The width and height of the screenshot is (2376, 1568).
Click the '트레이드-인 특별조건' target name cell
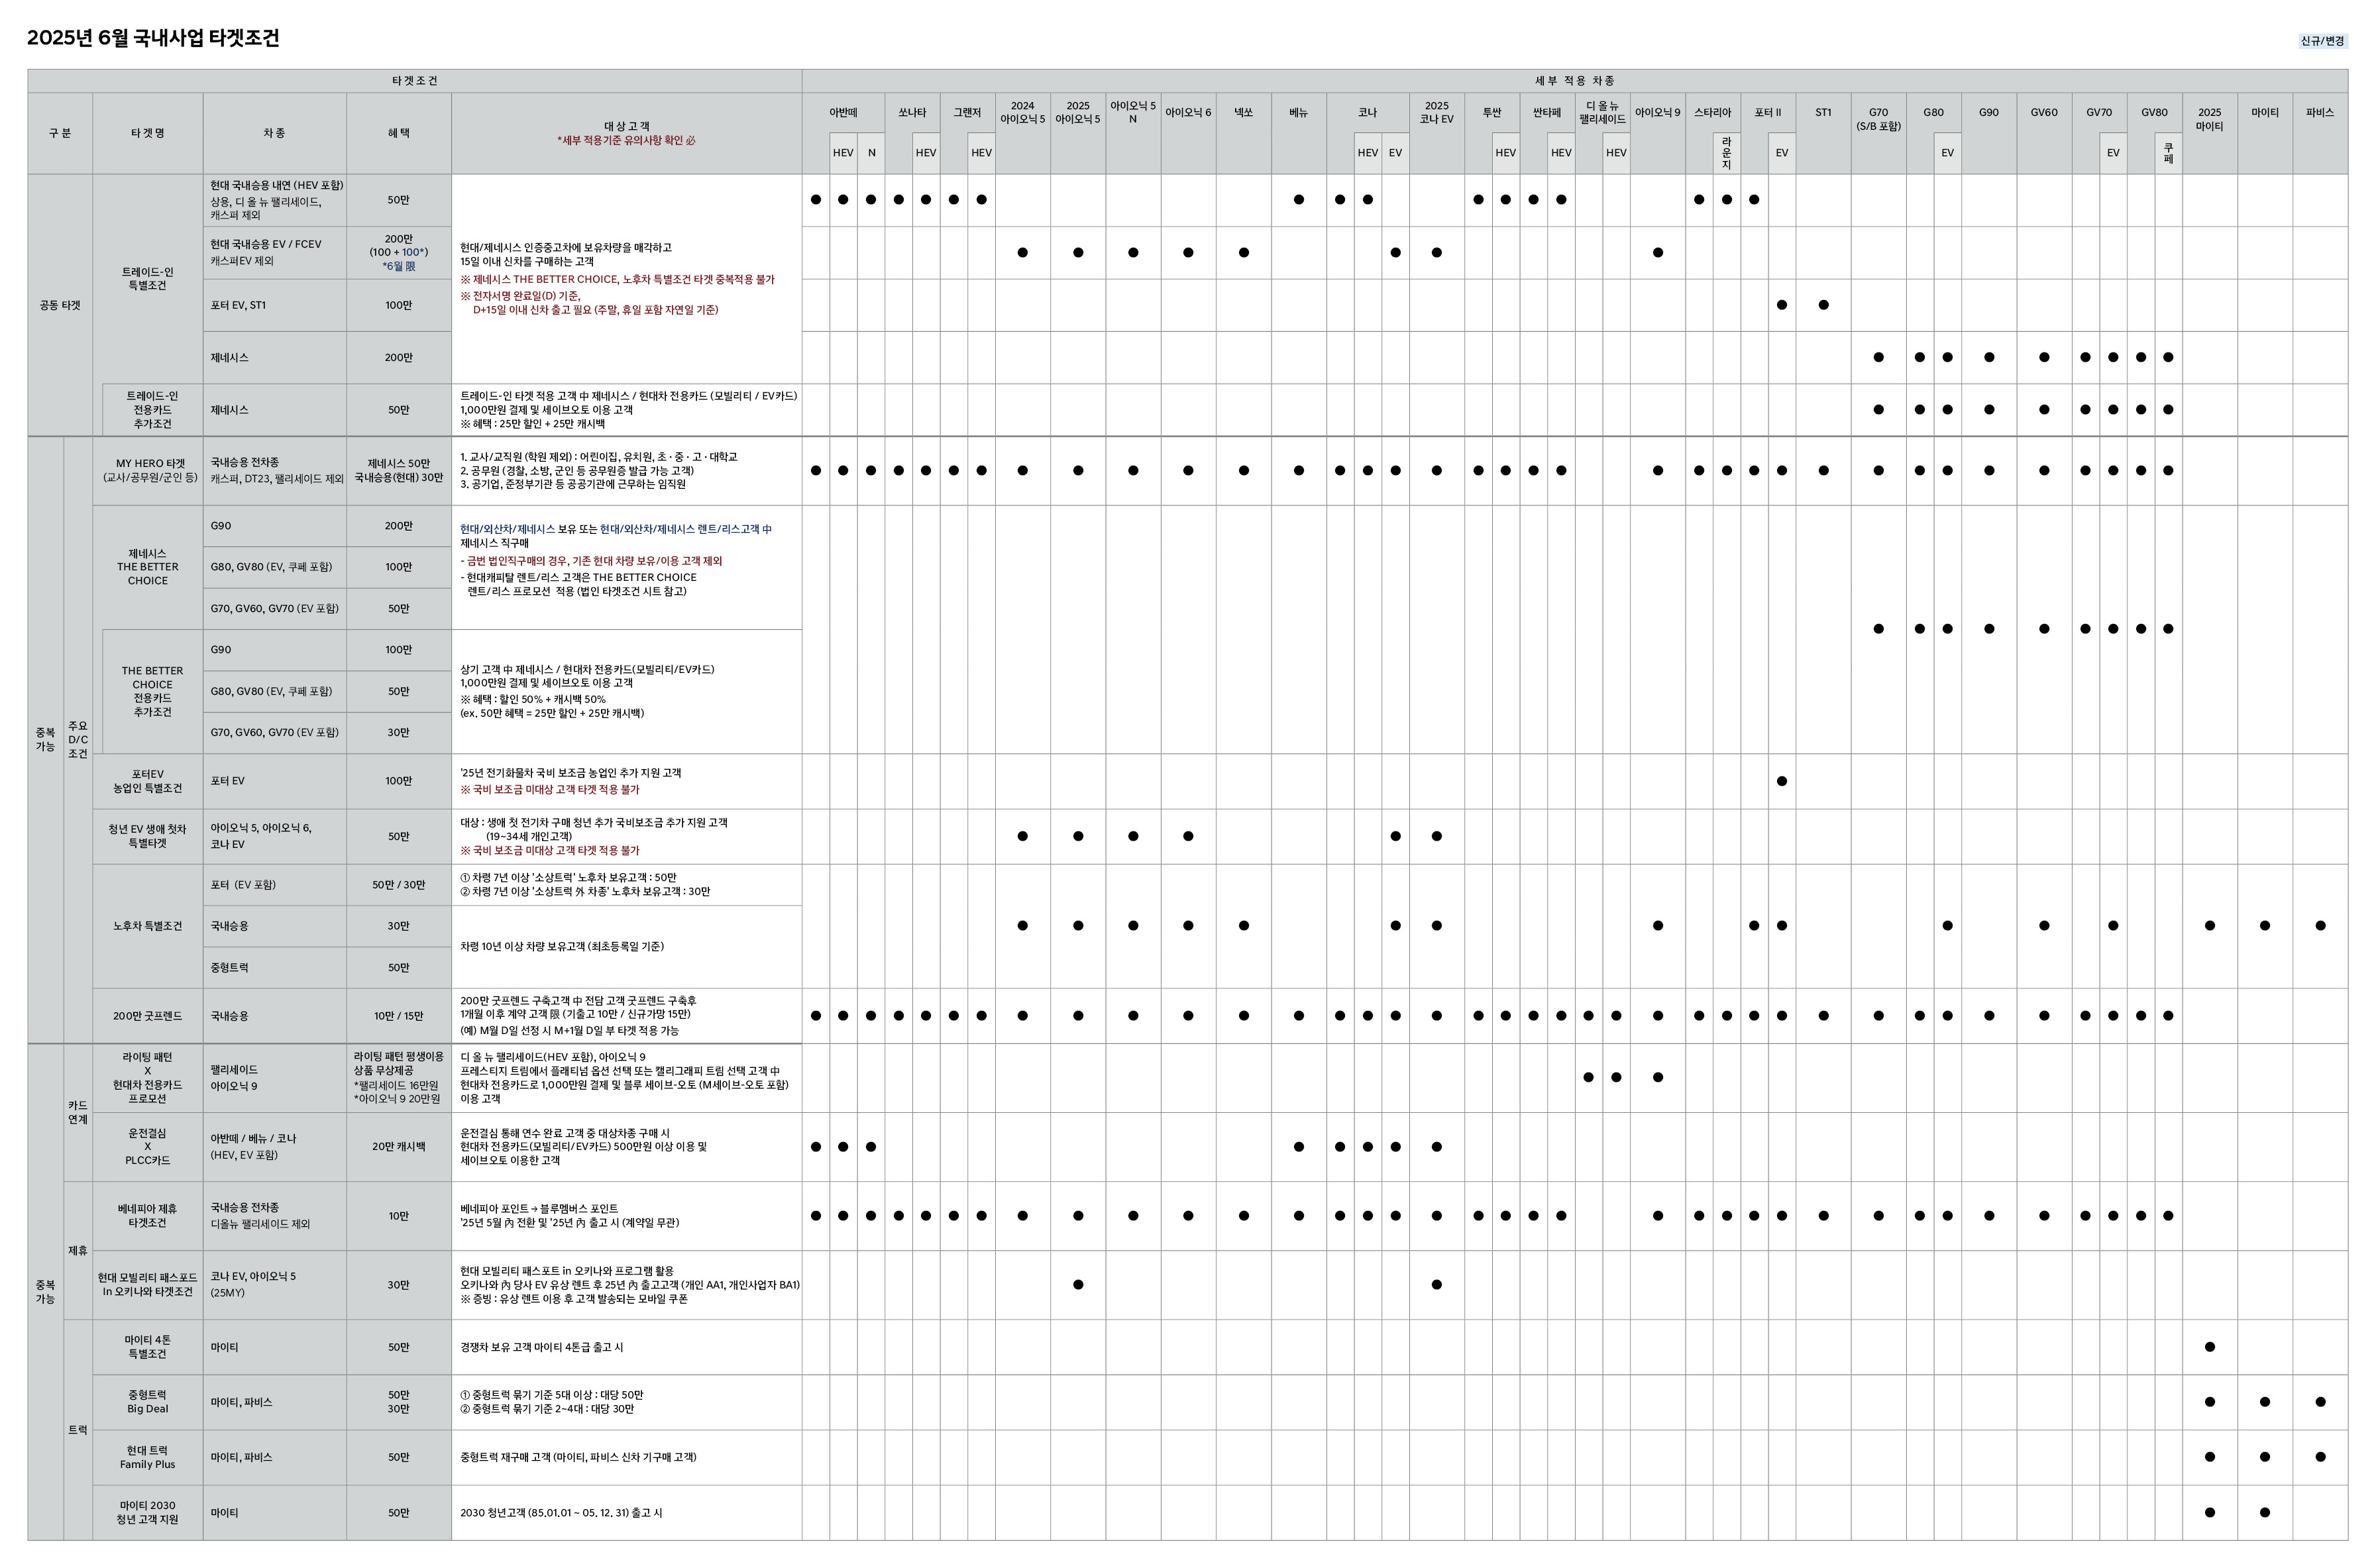[x=148, y=279]
